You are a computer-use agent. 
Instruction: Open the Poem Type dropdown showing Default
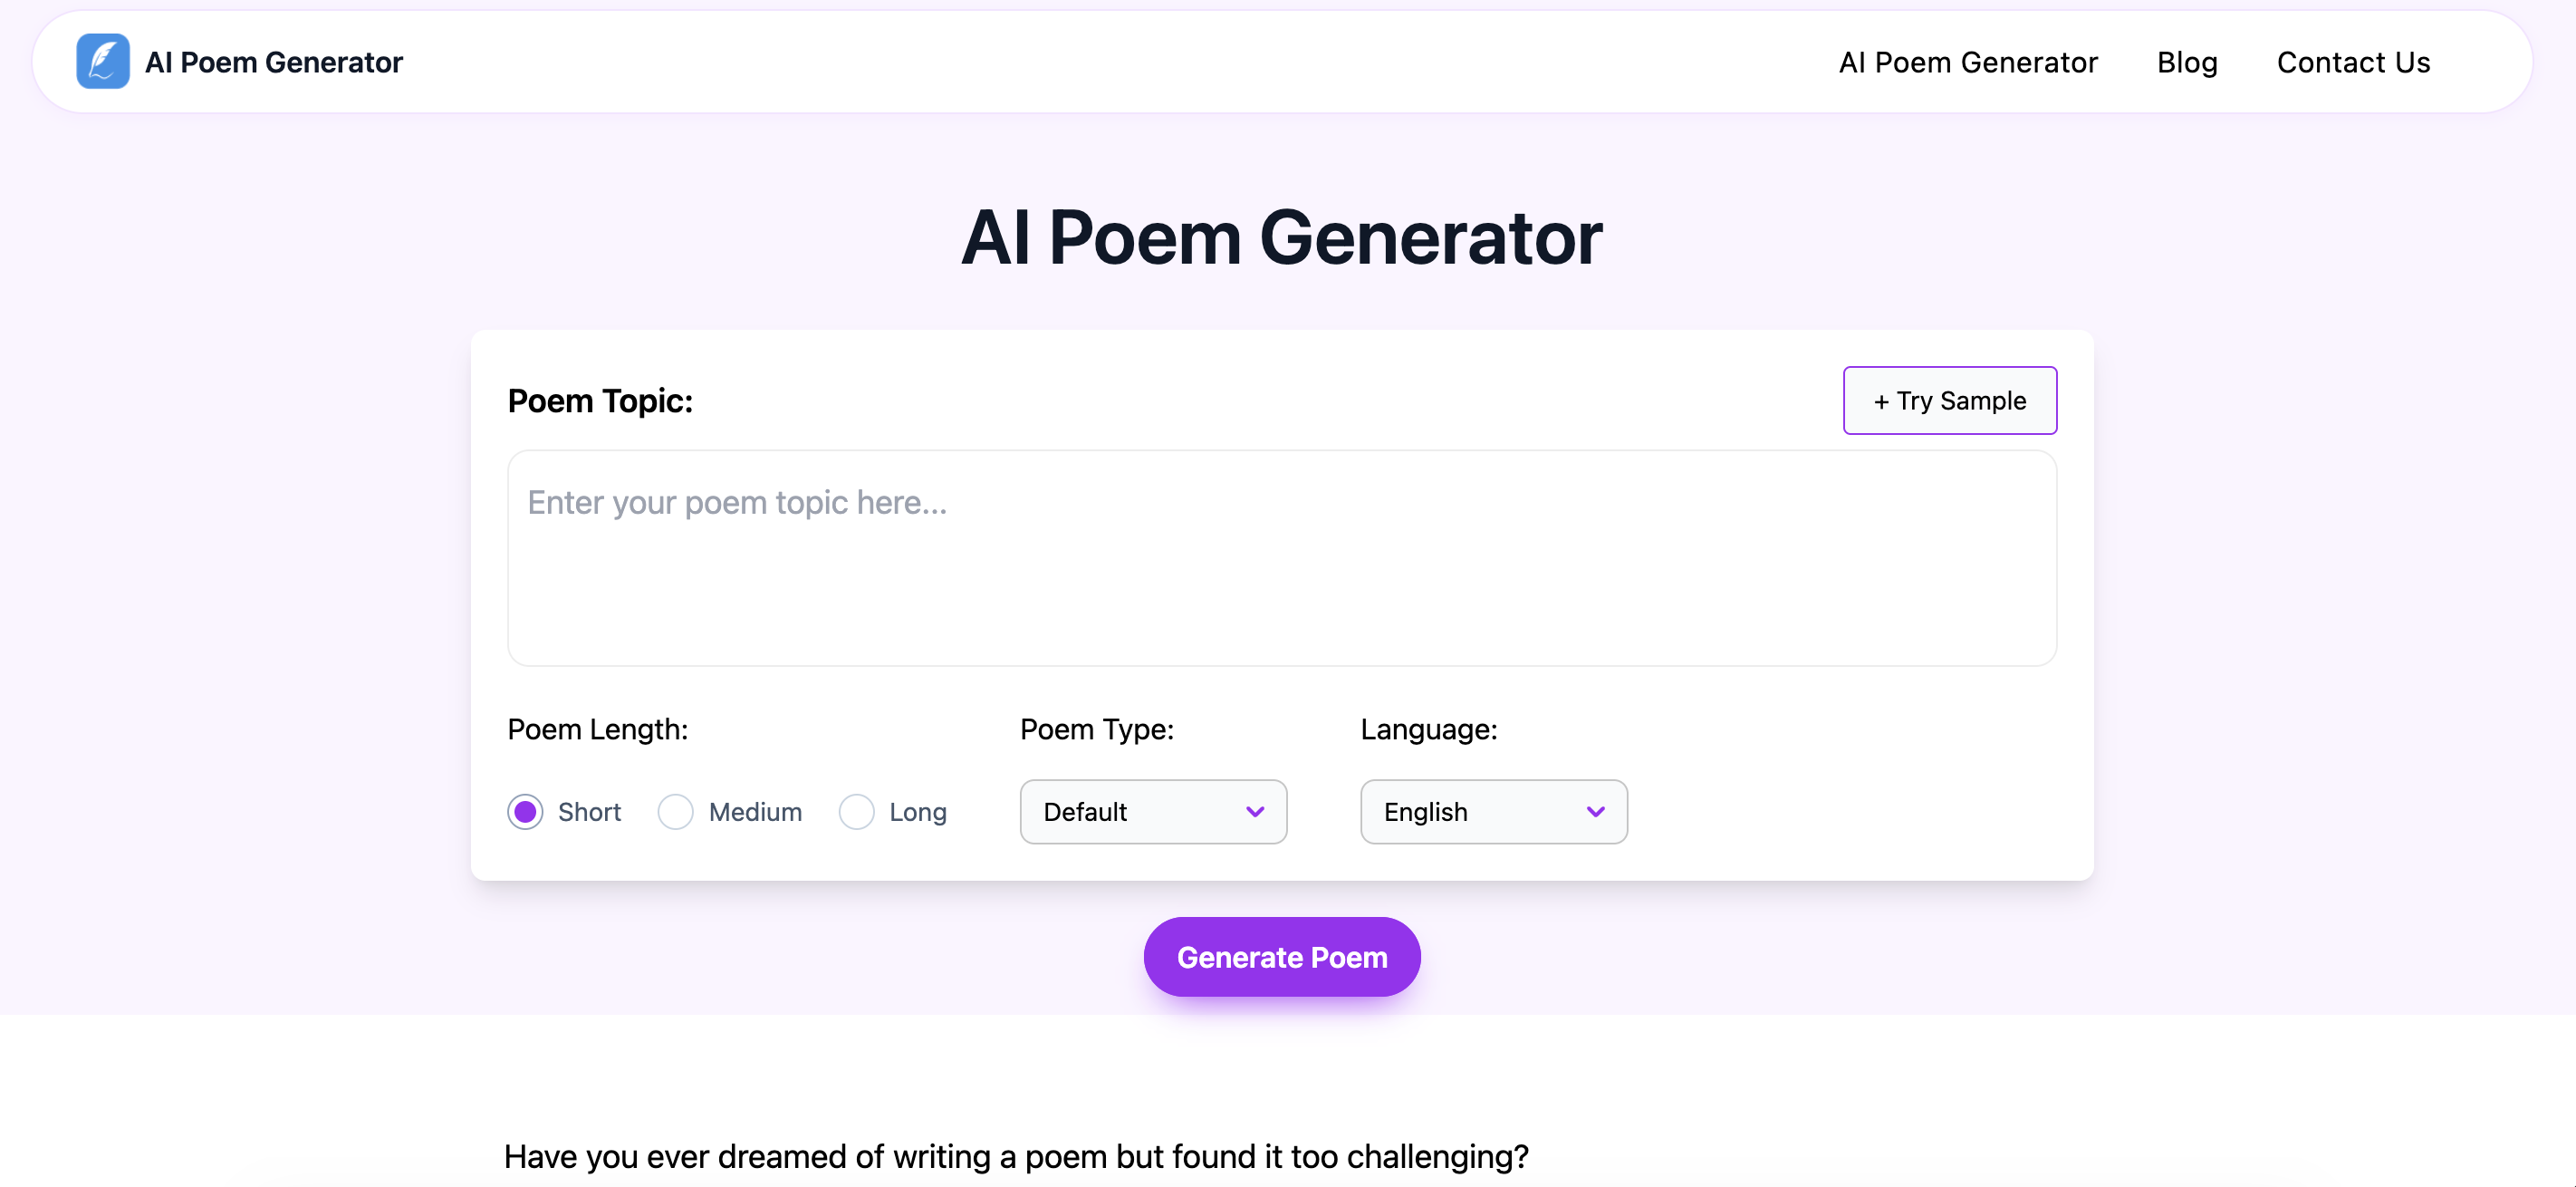1152,812
